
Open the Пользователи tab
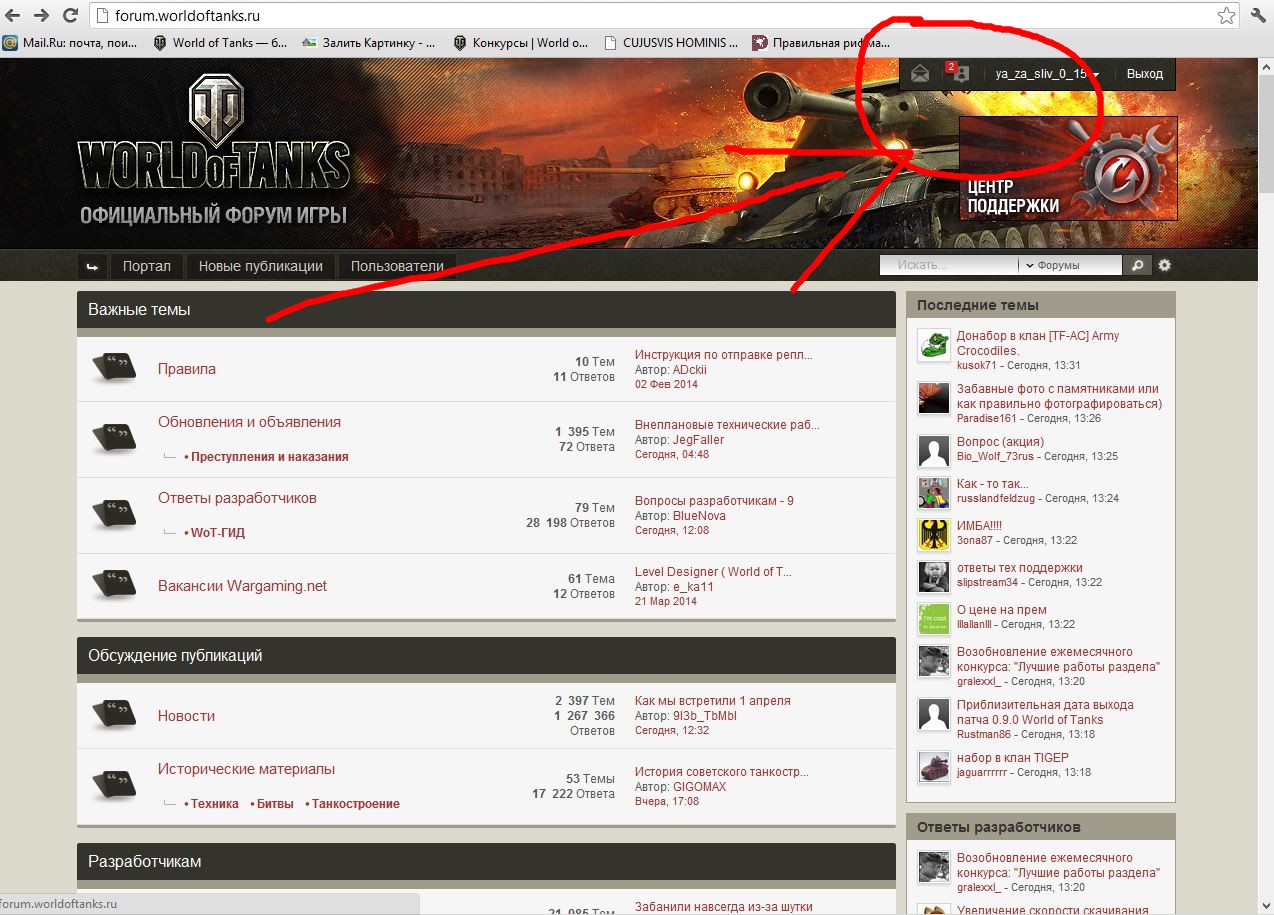397,266
